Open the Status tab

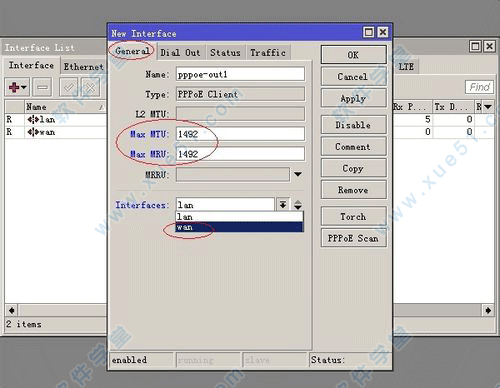pyautogui.click(x=225, y=53)
